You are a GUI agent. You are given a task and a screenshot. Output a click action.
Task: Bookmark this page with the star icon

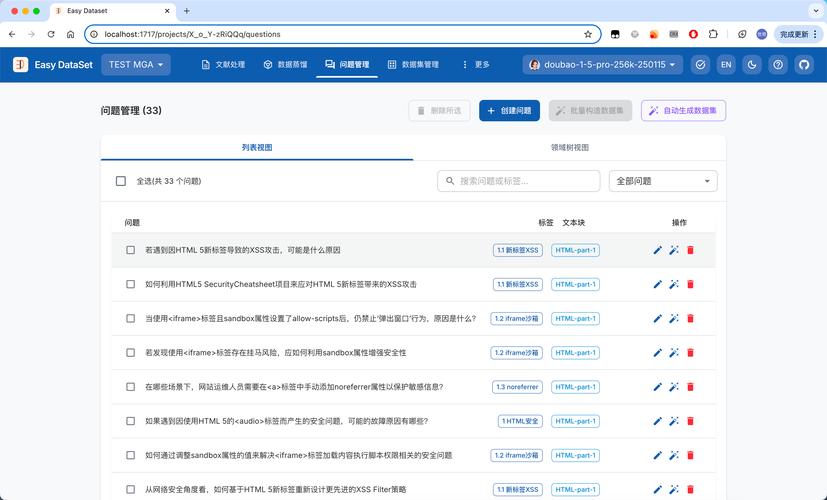click(x=588, y=34)
